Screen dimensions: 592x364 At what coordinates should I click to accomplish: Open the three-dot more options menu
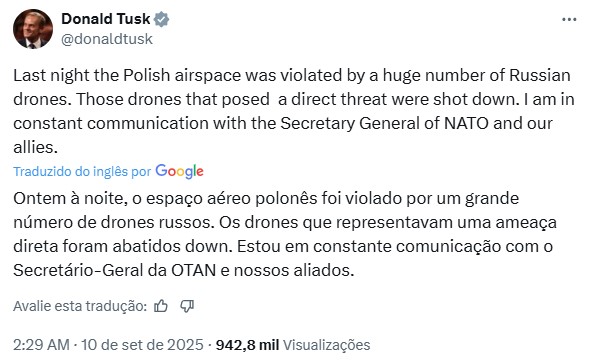pos(569,19)
